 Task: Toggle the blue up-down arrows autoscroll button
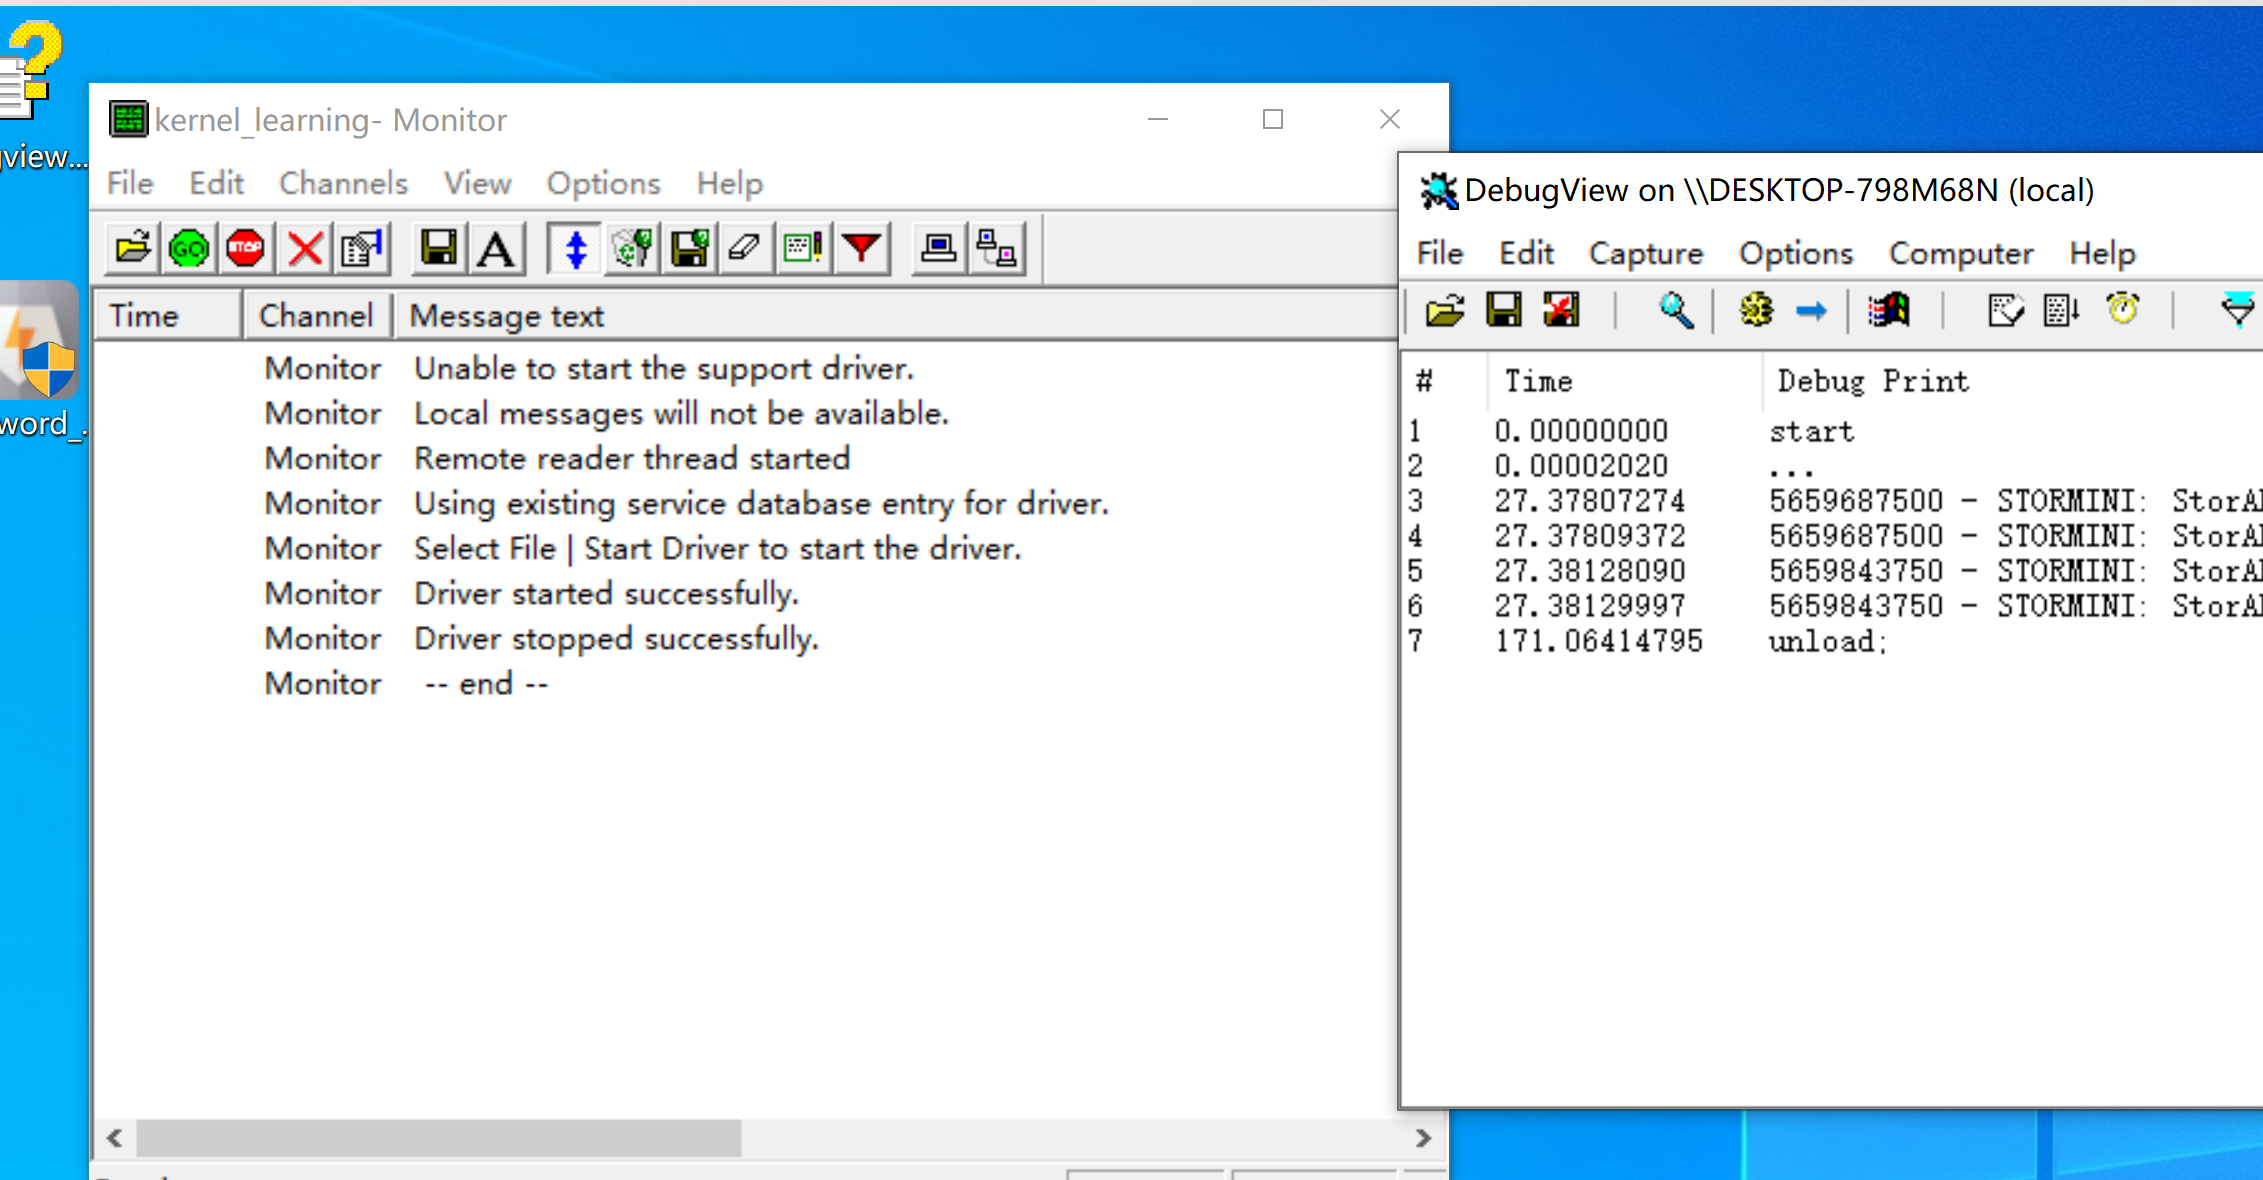(575, 248)
